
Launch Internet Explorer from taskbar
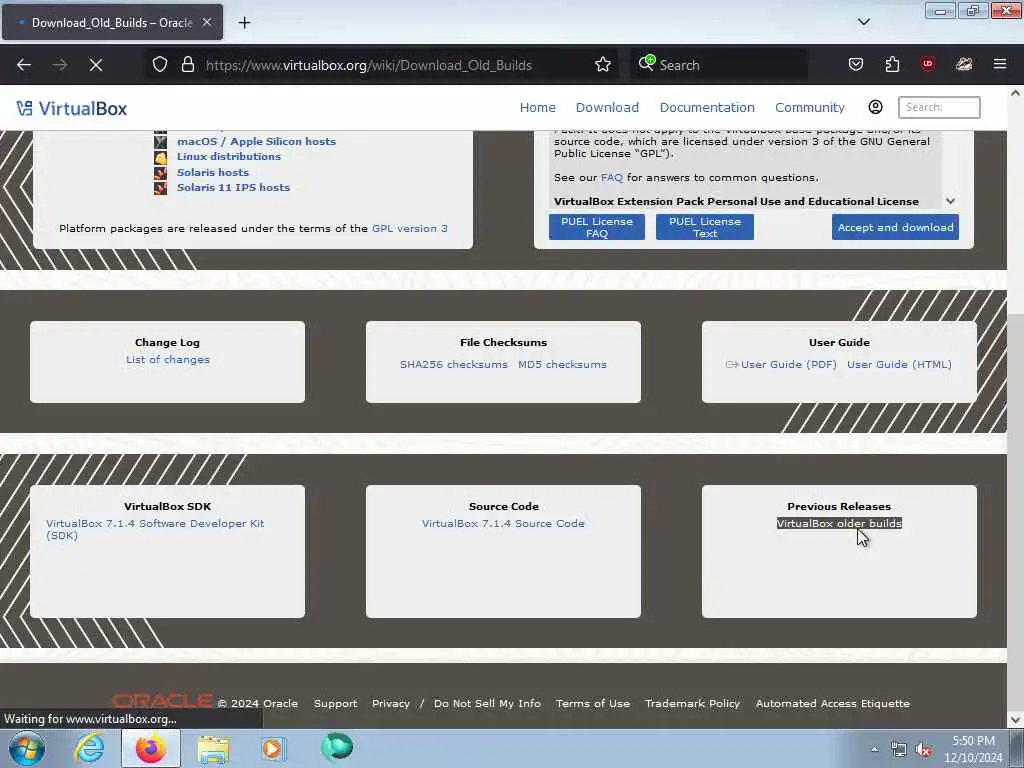[89, 748]
